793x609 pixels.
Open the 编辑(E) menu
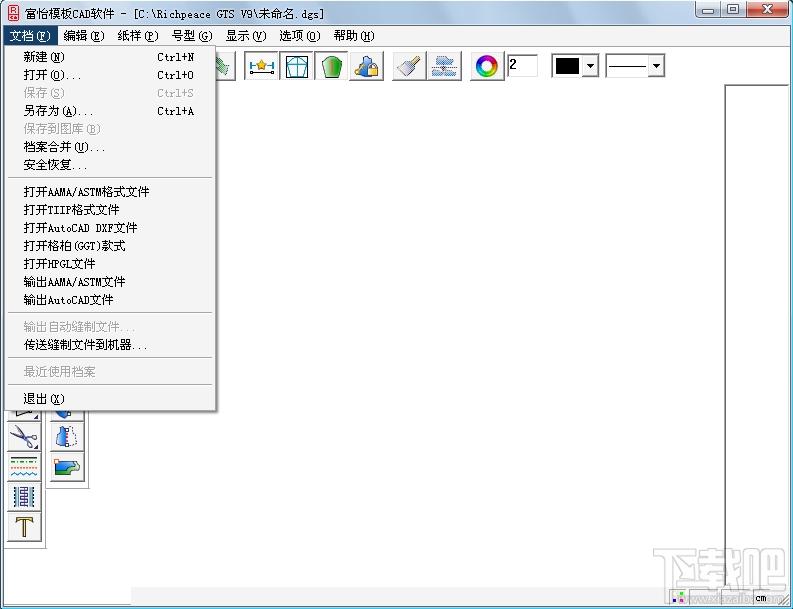click(x=84, y=36)
